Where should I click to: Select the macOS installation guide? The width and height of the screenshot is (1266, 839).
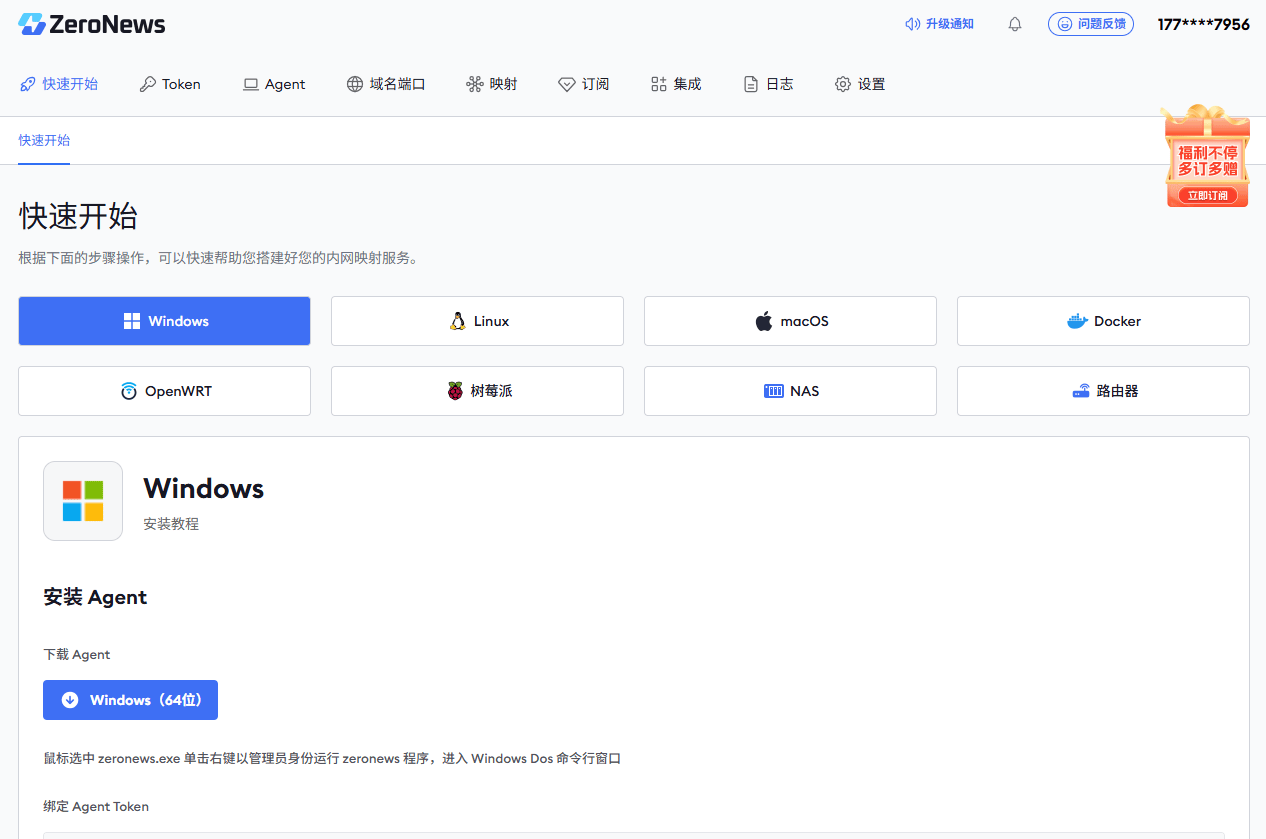click(790, 321)
